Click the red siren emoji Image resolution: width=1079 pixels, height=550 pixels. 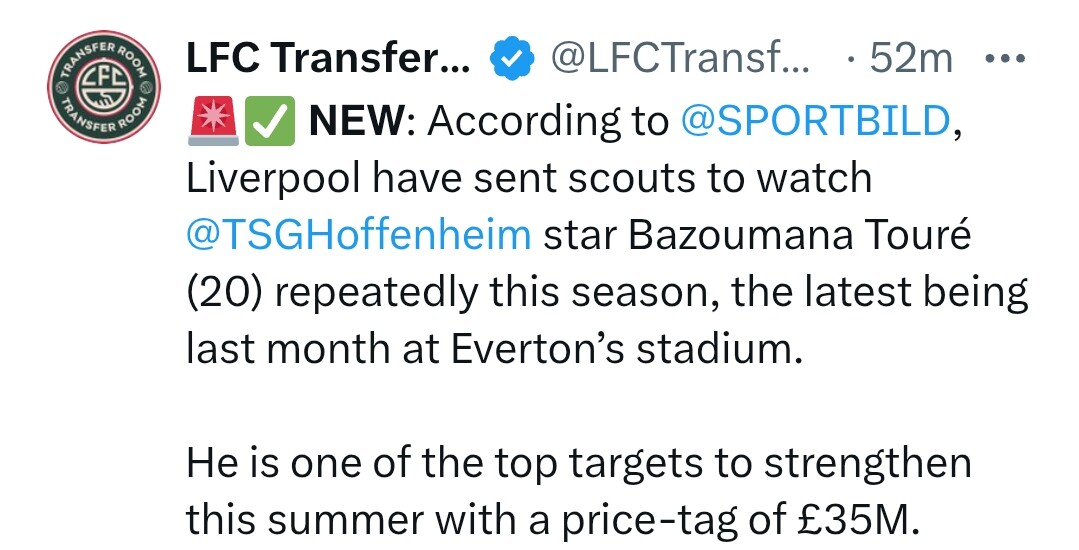tap(210, 122)
